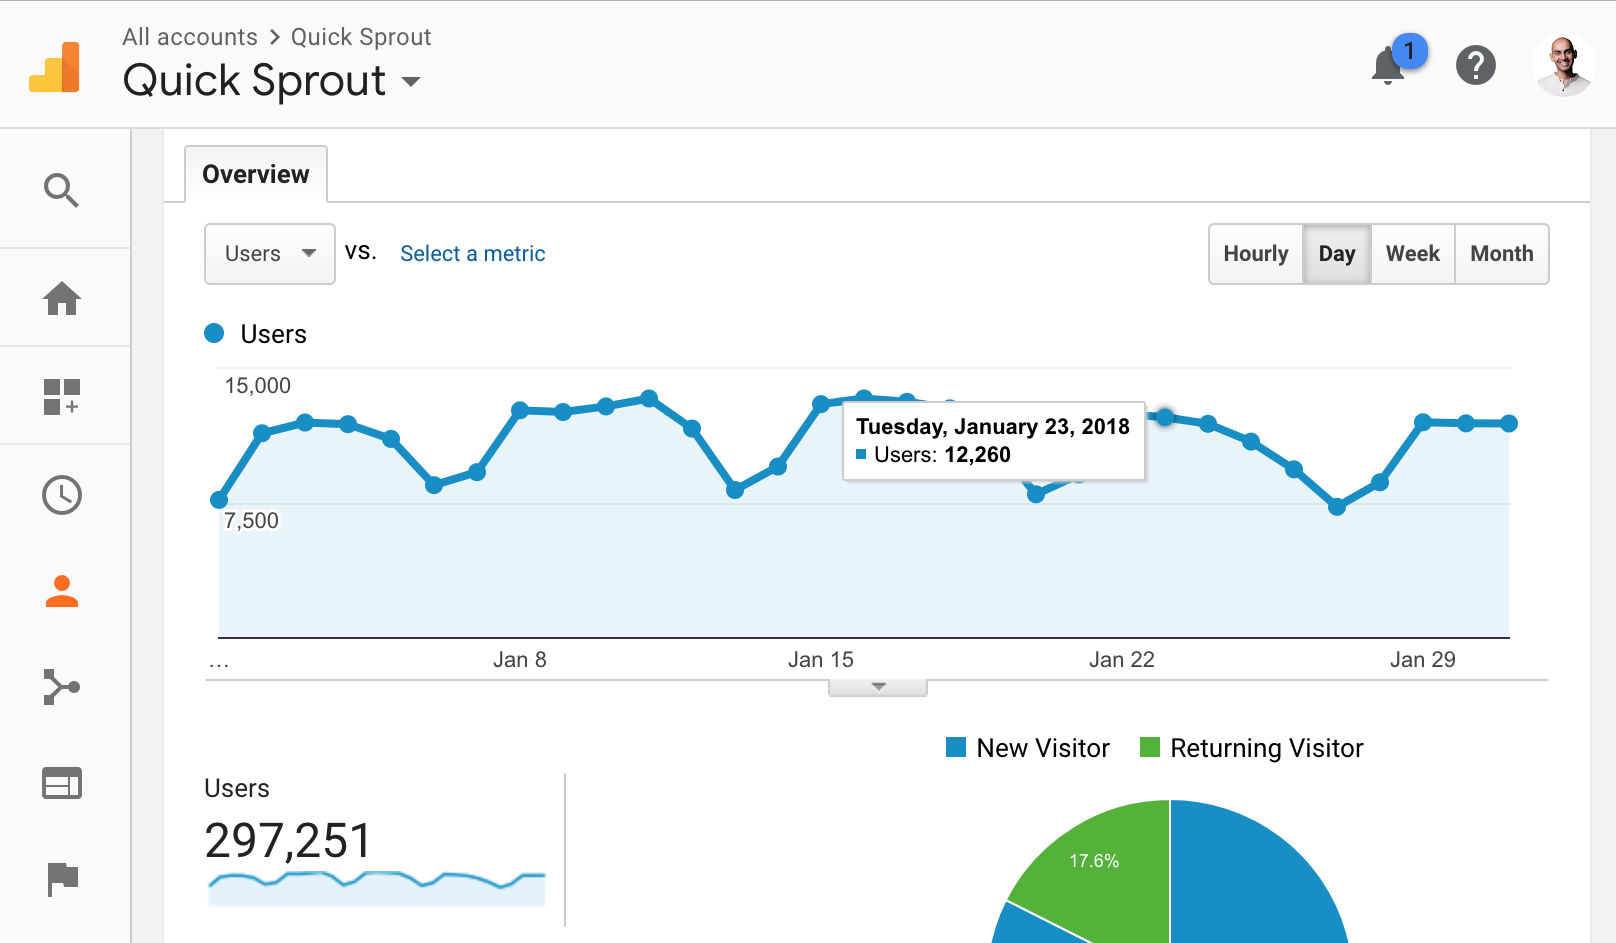Open Customization dashboards icon
Image resolution: width=1616 pixels, height=943 pixels.
(62, 396)
